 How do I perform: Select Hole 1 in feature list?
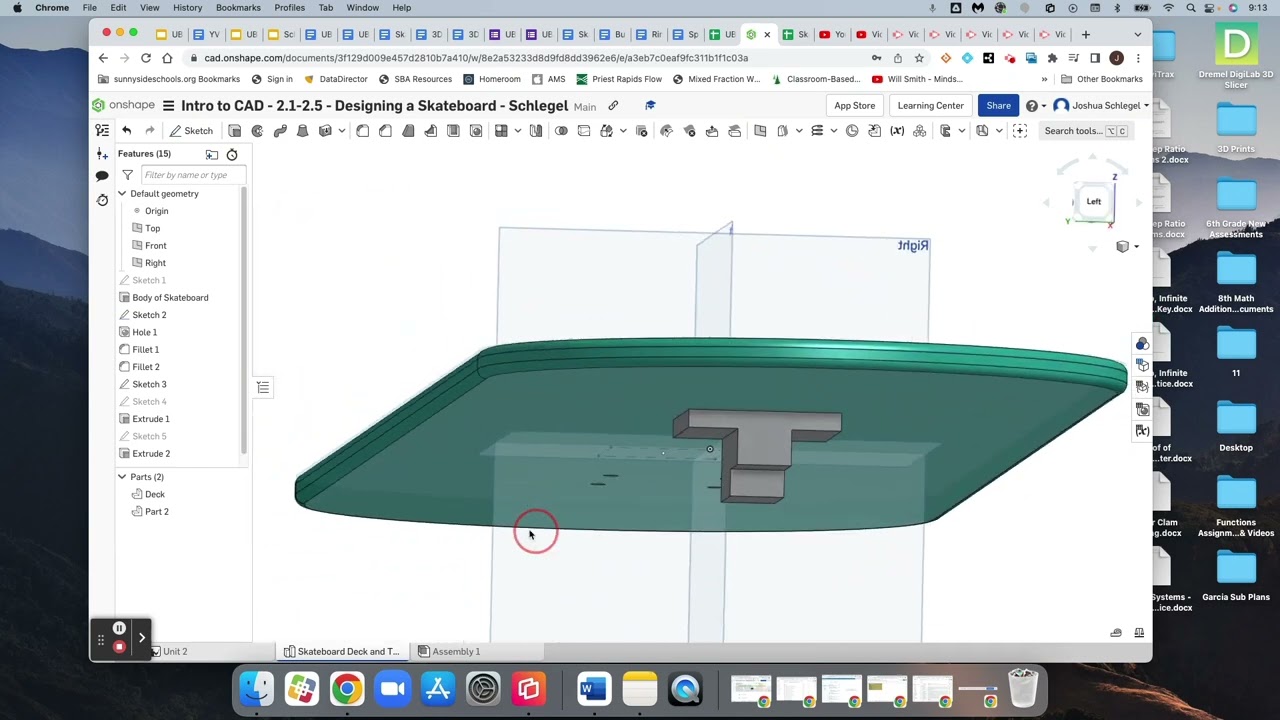[x=144, y=332]
